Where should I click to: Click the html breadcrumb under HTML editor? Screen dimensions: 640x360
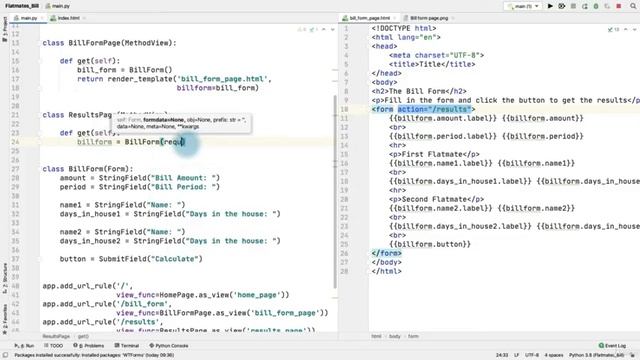pos(376,336)
